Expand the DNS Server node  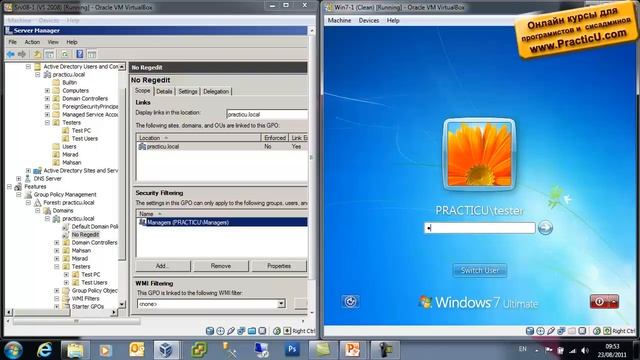19,178
